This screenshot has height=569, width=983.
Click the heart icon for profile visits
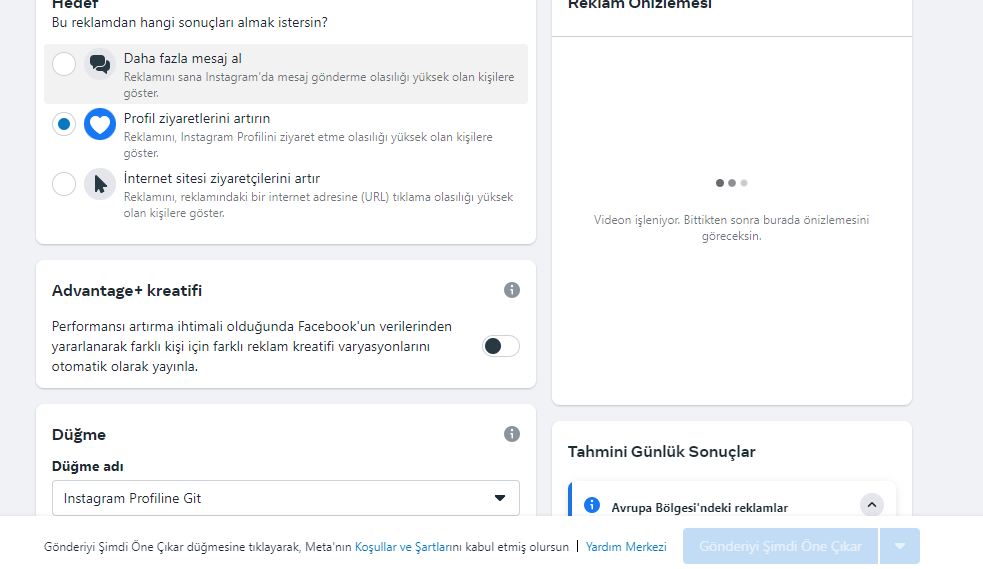[x=100, y=124]
